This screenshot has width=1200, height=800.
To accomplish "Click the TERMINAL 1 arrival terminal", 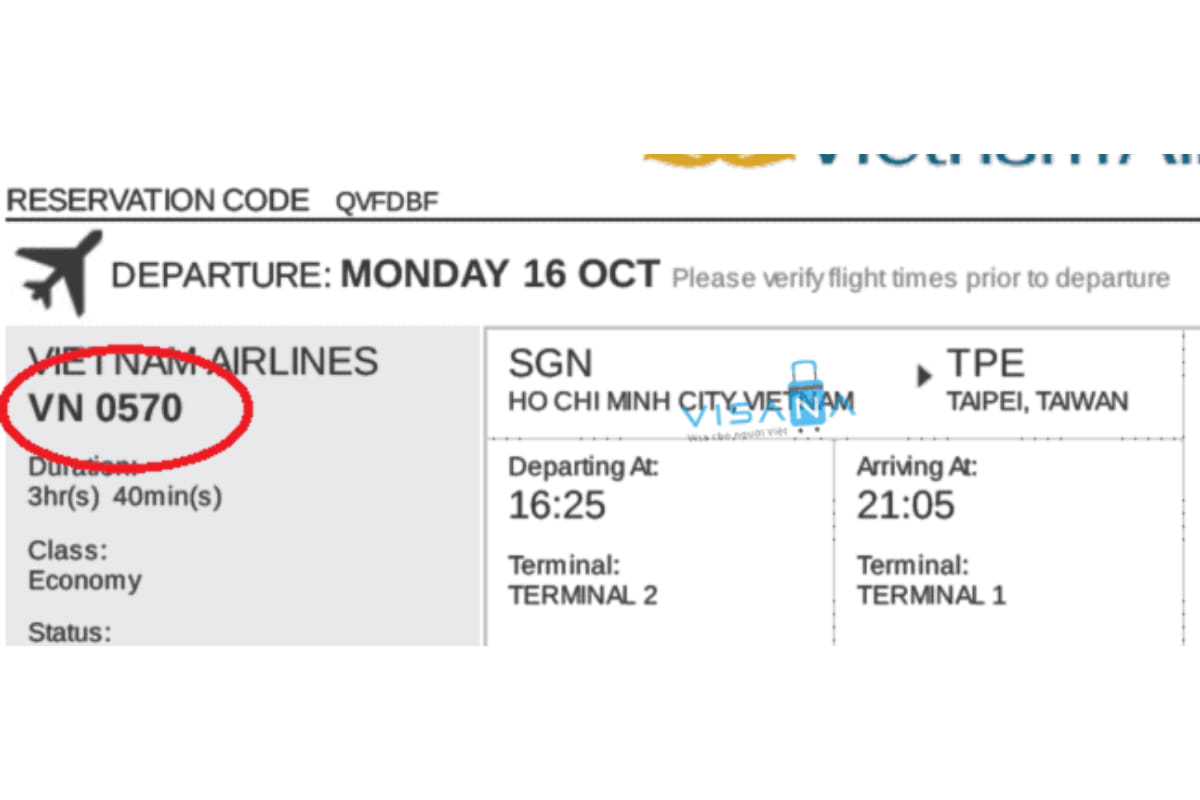I will coord(931,595).
